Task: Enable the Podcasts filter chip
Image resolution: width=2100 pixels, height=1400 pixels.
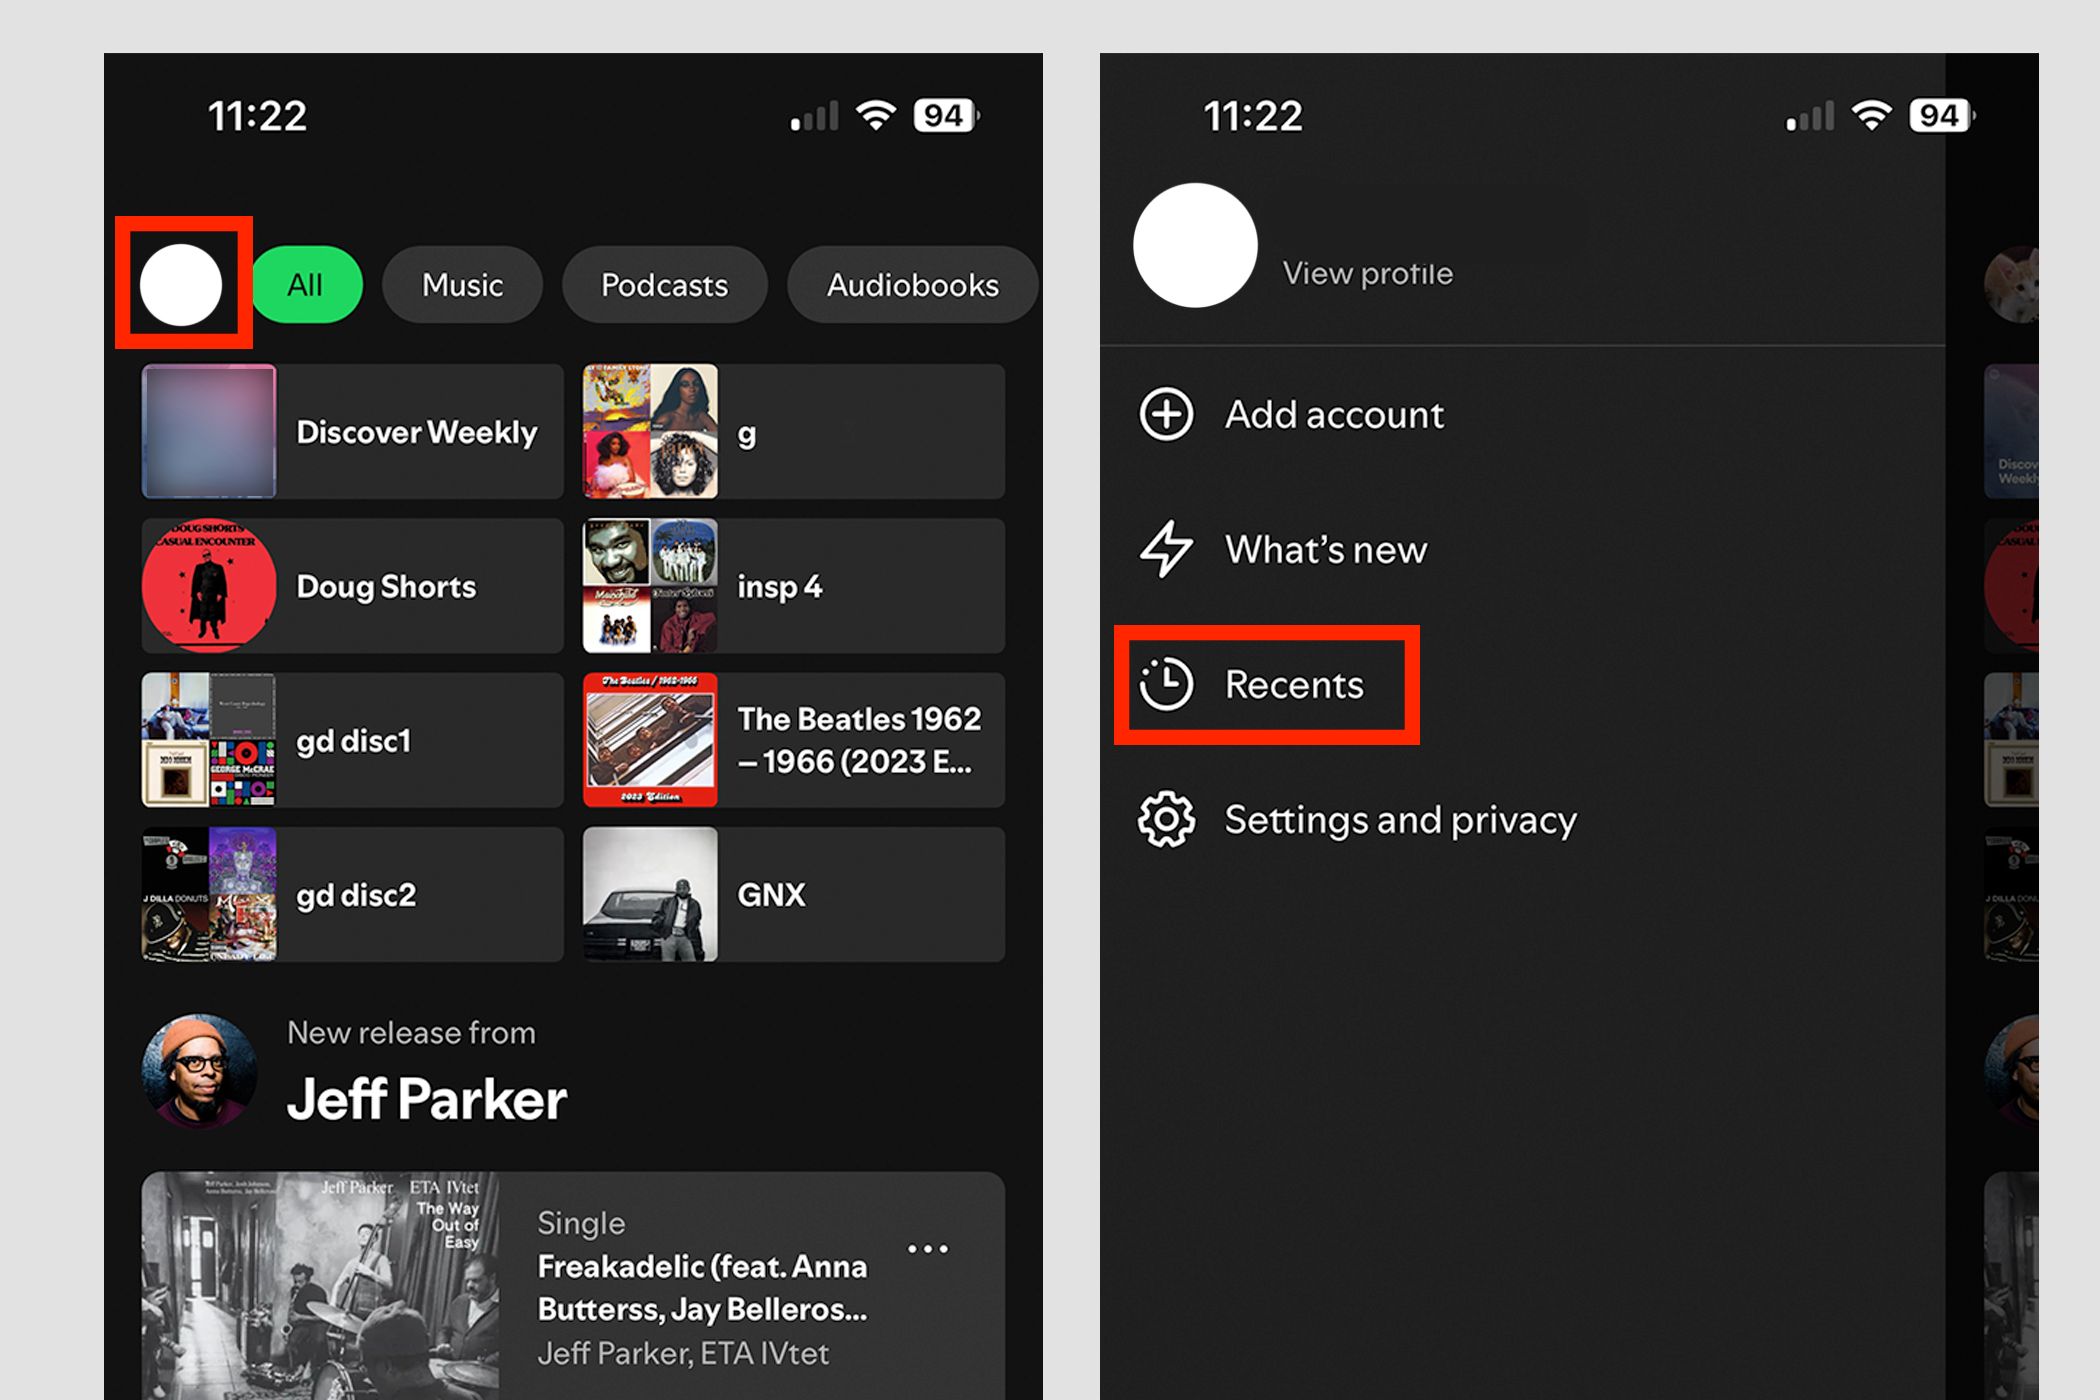Action: click(664, 284)
